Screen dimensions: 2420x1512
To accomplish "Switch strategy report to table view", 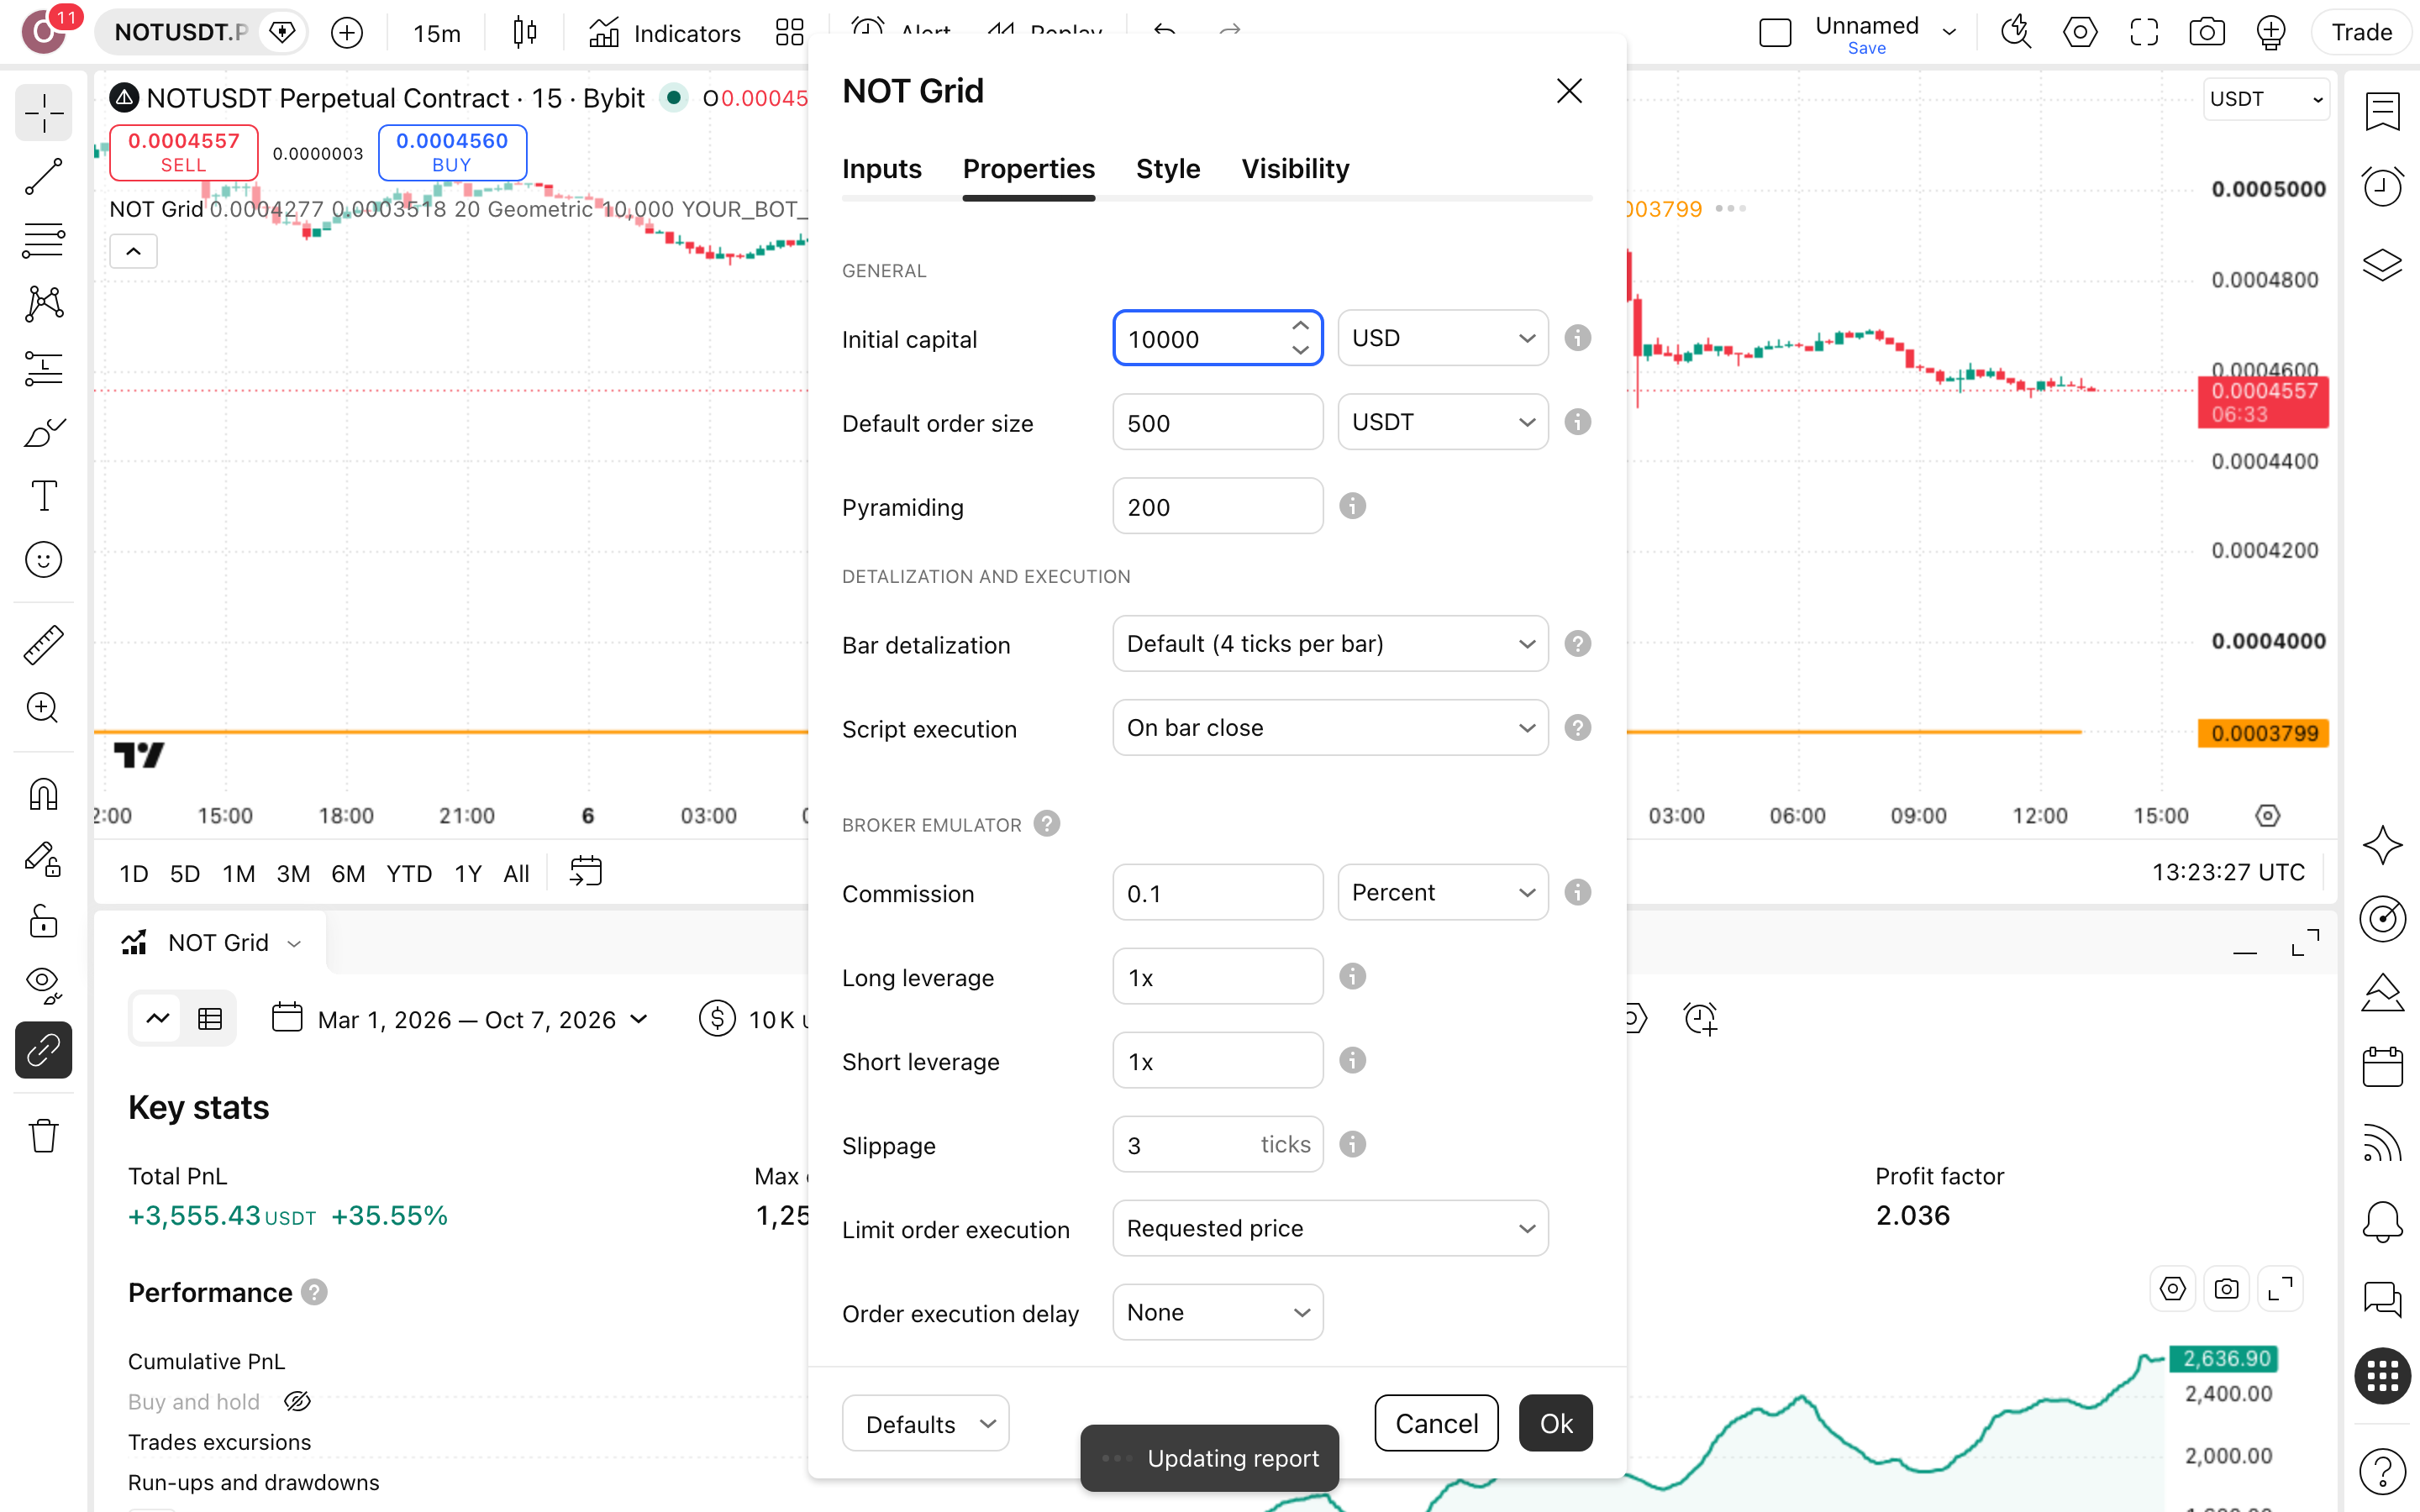I will 210,1019.
